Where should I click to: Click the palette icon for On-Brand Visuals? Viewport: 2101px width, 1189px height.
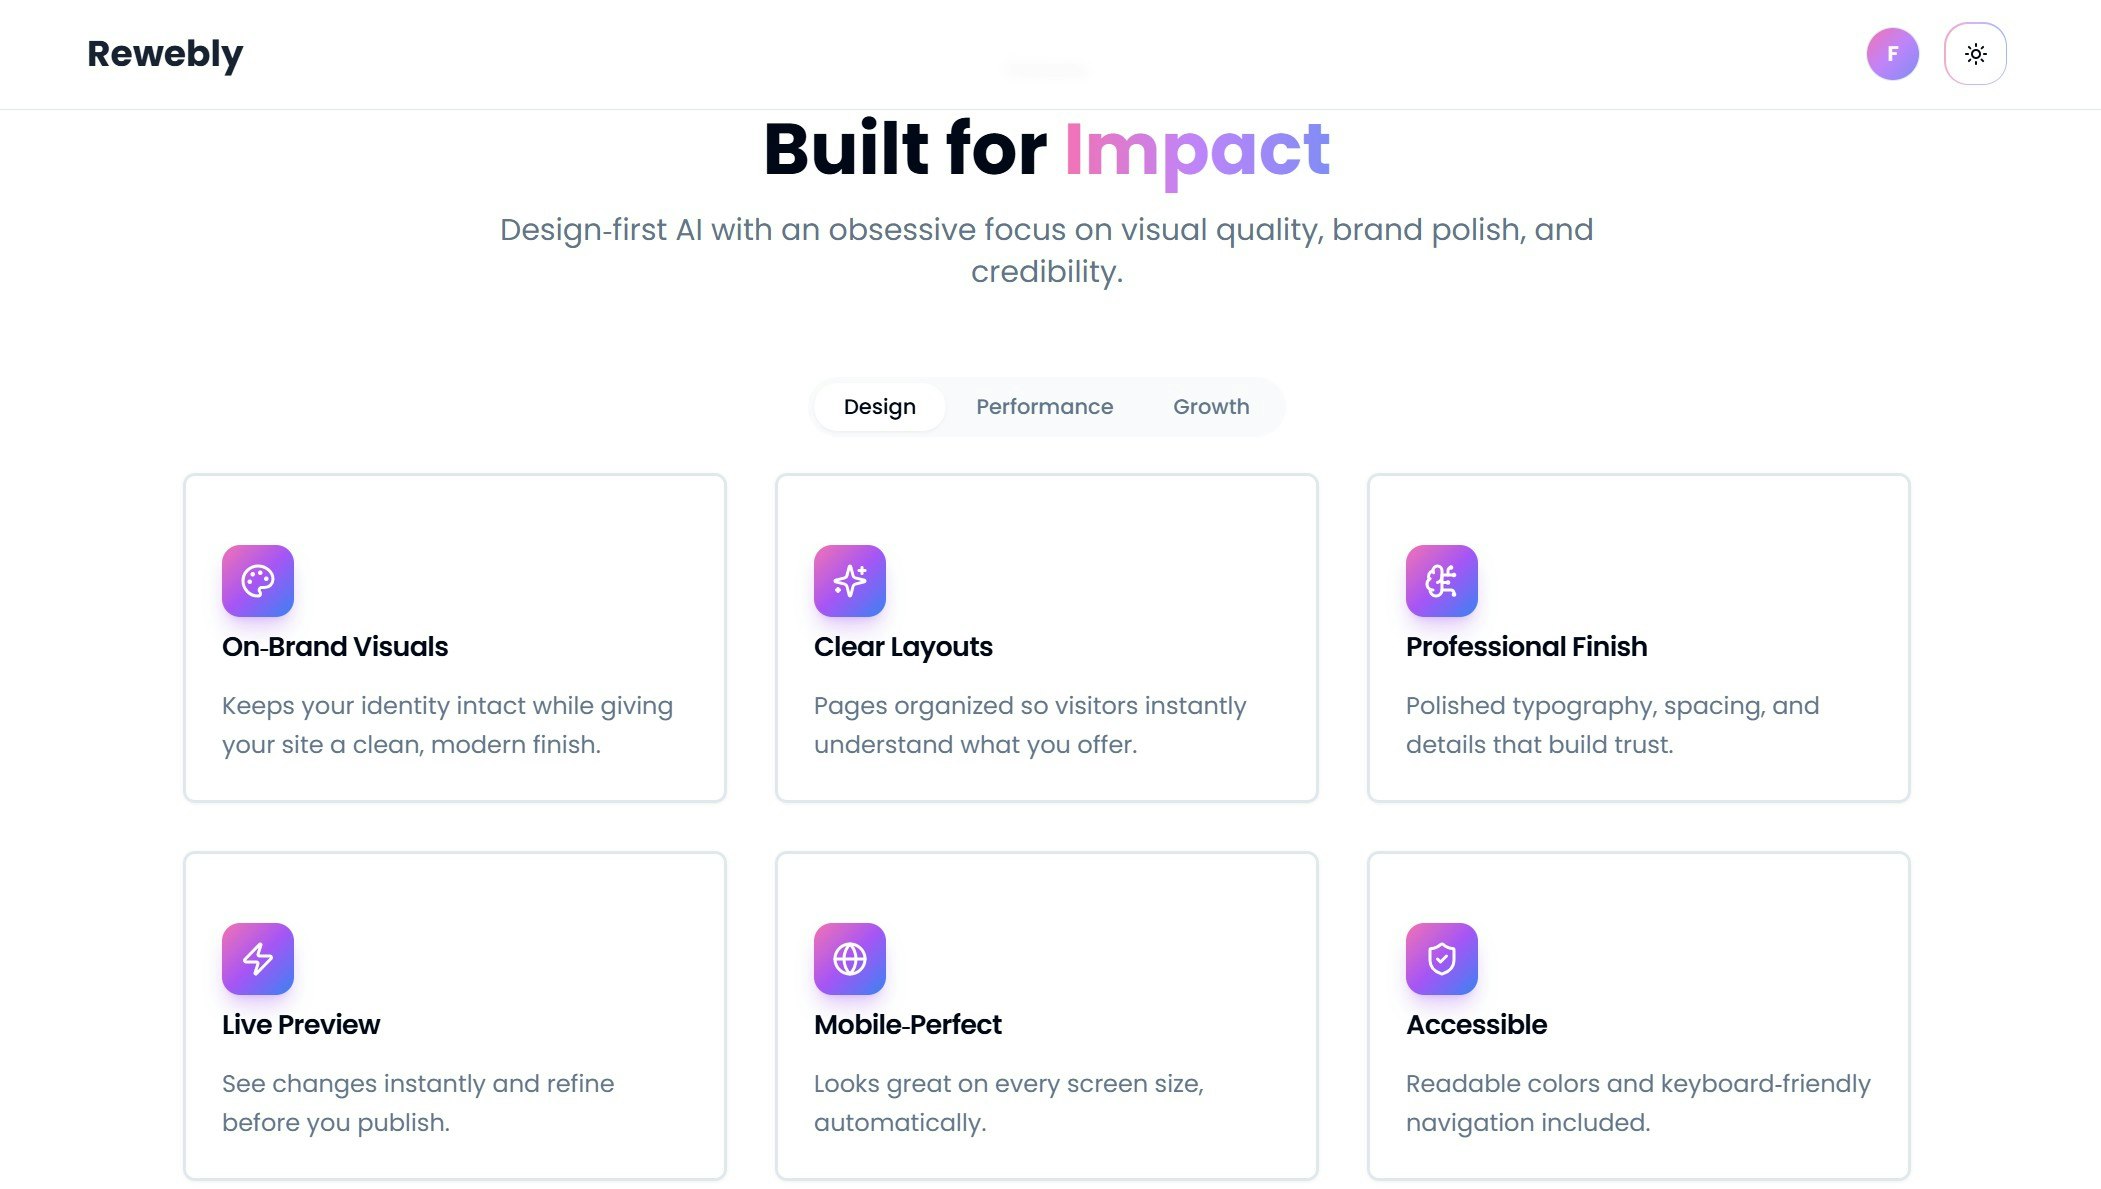pos(258,581)
